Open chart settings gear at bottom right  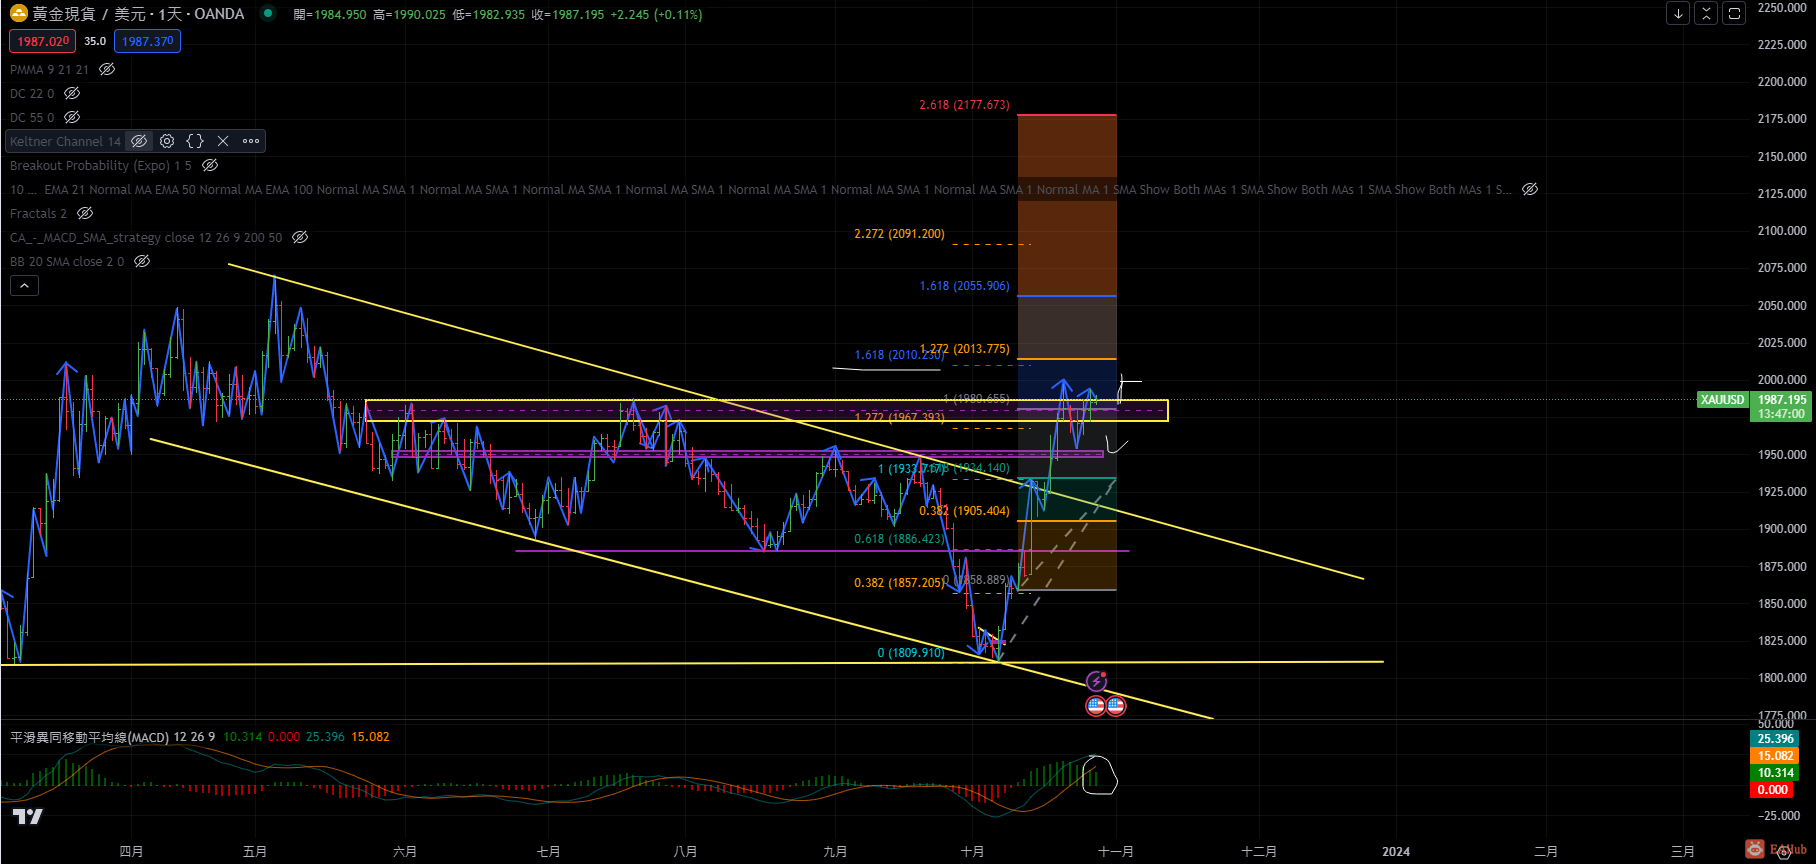point(1783,852)
